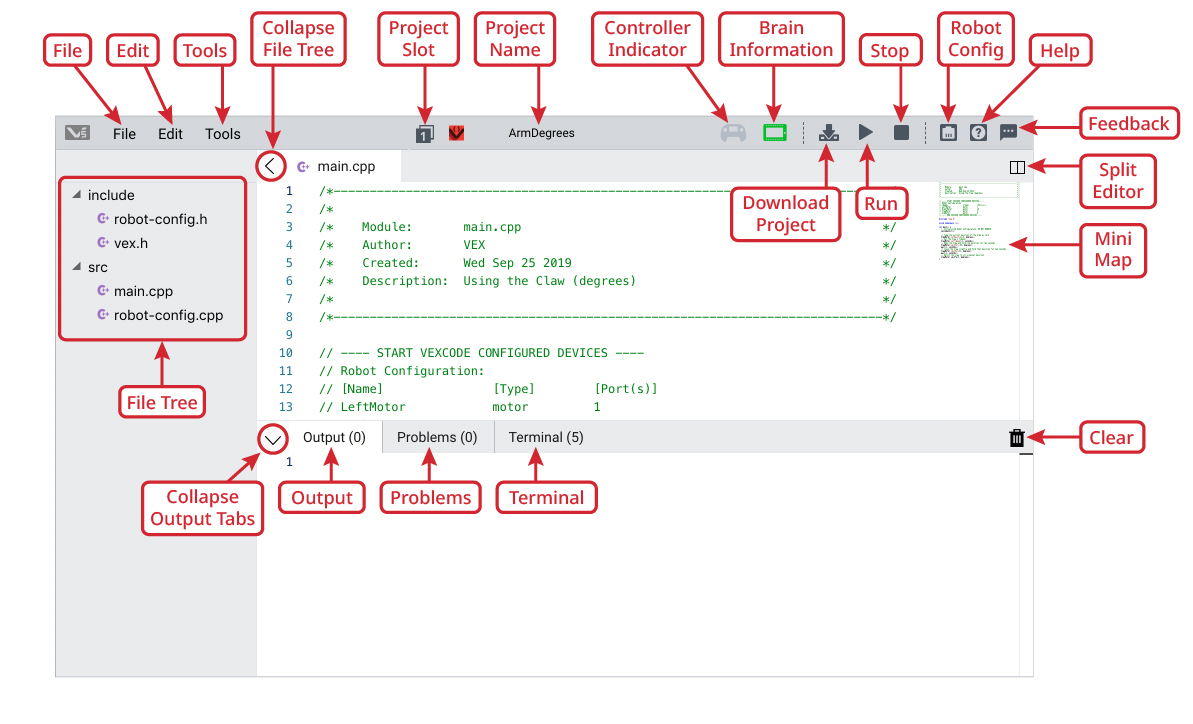This screenshot has height=724, width=1193.
Task: Open the Feedback dialog
Action: tap(1008, 131)
